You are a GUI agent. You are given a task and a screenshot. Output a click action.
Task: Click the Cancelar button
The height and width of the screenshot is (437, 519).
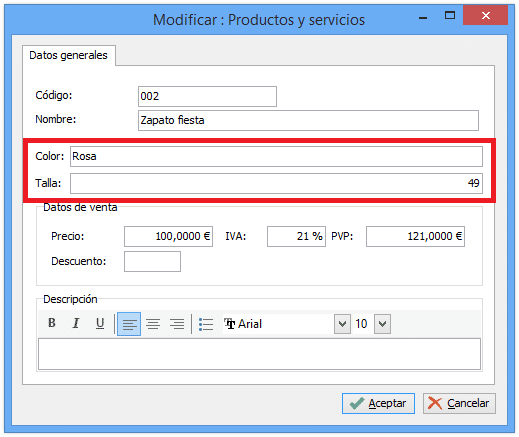click(459, 403)
